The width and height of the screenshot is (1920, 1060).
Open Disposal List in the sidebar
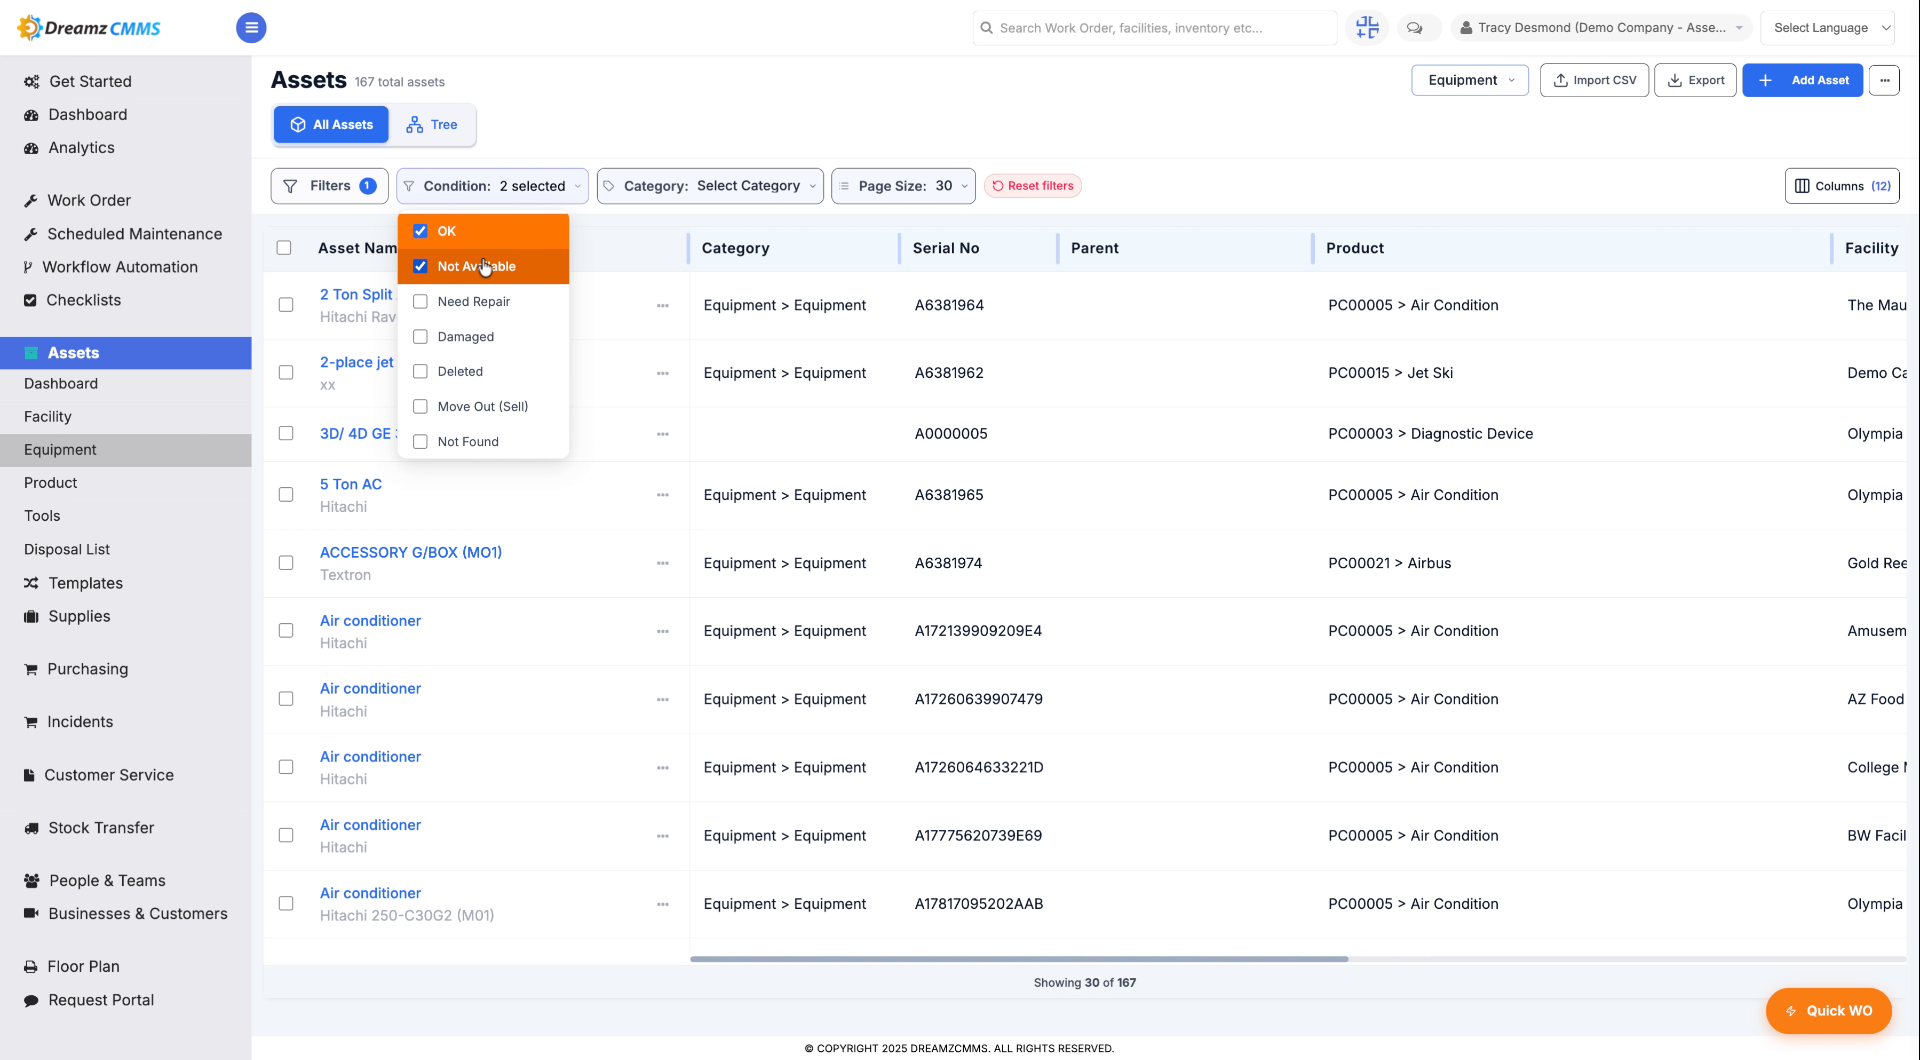click(x=67, y=549)
